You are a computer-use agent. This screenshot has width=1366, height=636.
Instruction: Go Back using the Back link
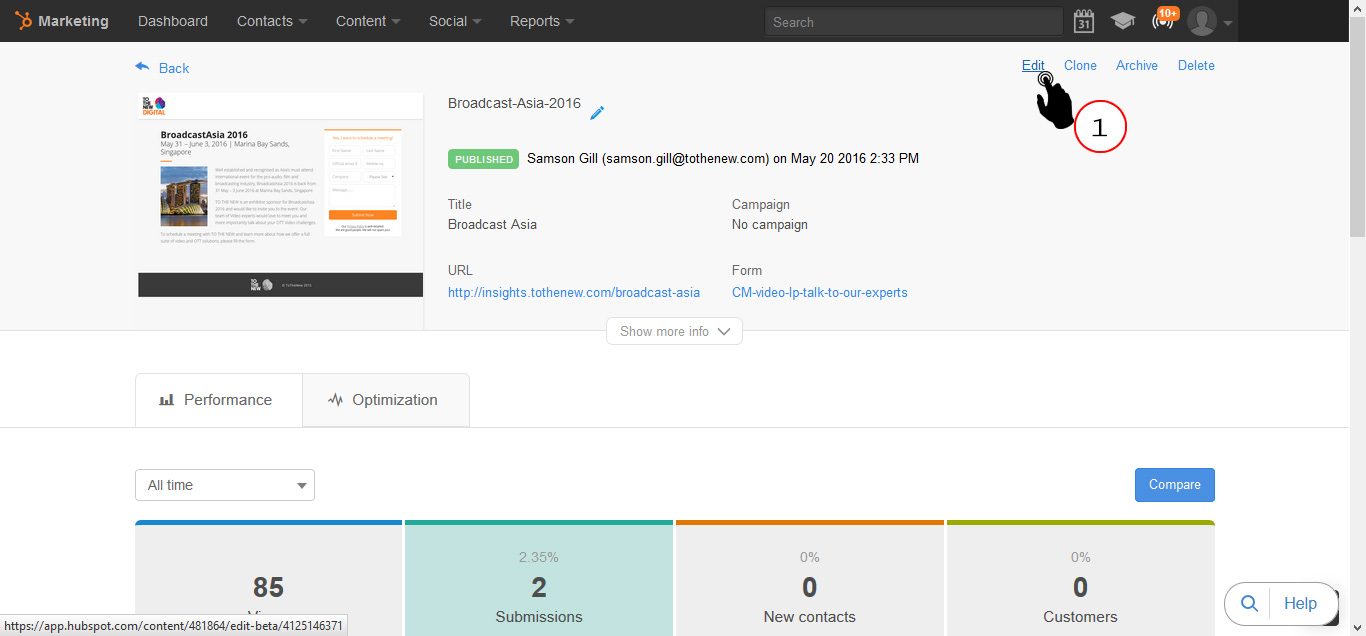click(x=174, y=68)
